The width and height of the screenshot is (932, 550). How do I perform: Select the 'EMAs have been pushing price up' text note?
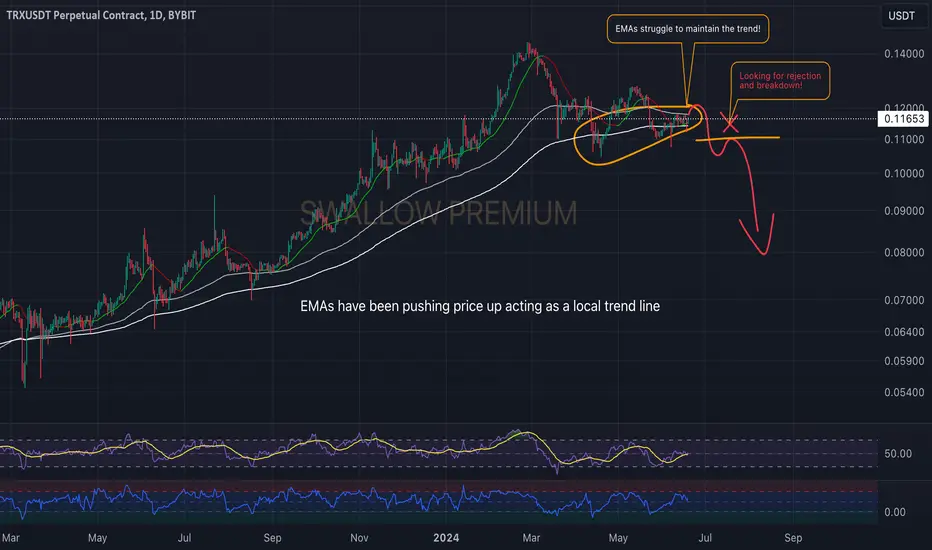pyautogui.click(x=480, y=306)
